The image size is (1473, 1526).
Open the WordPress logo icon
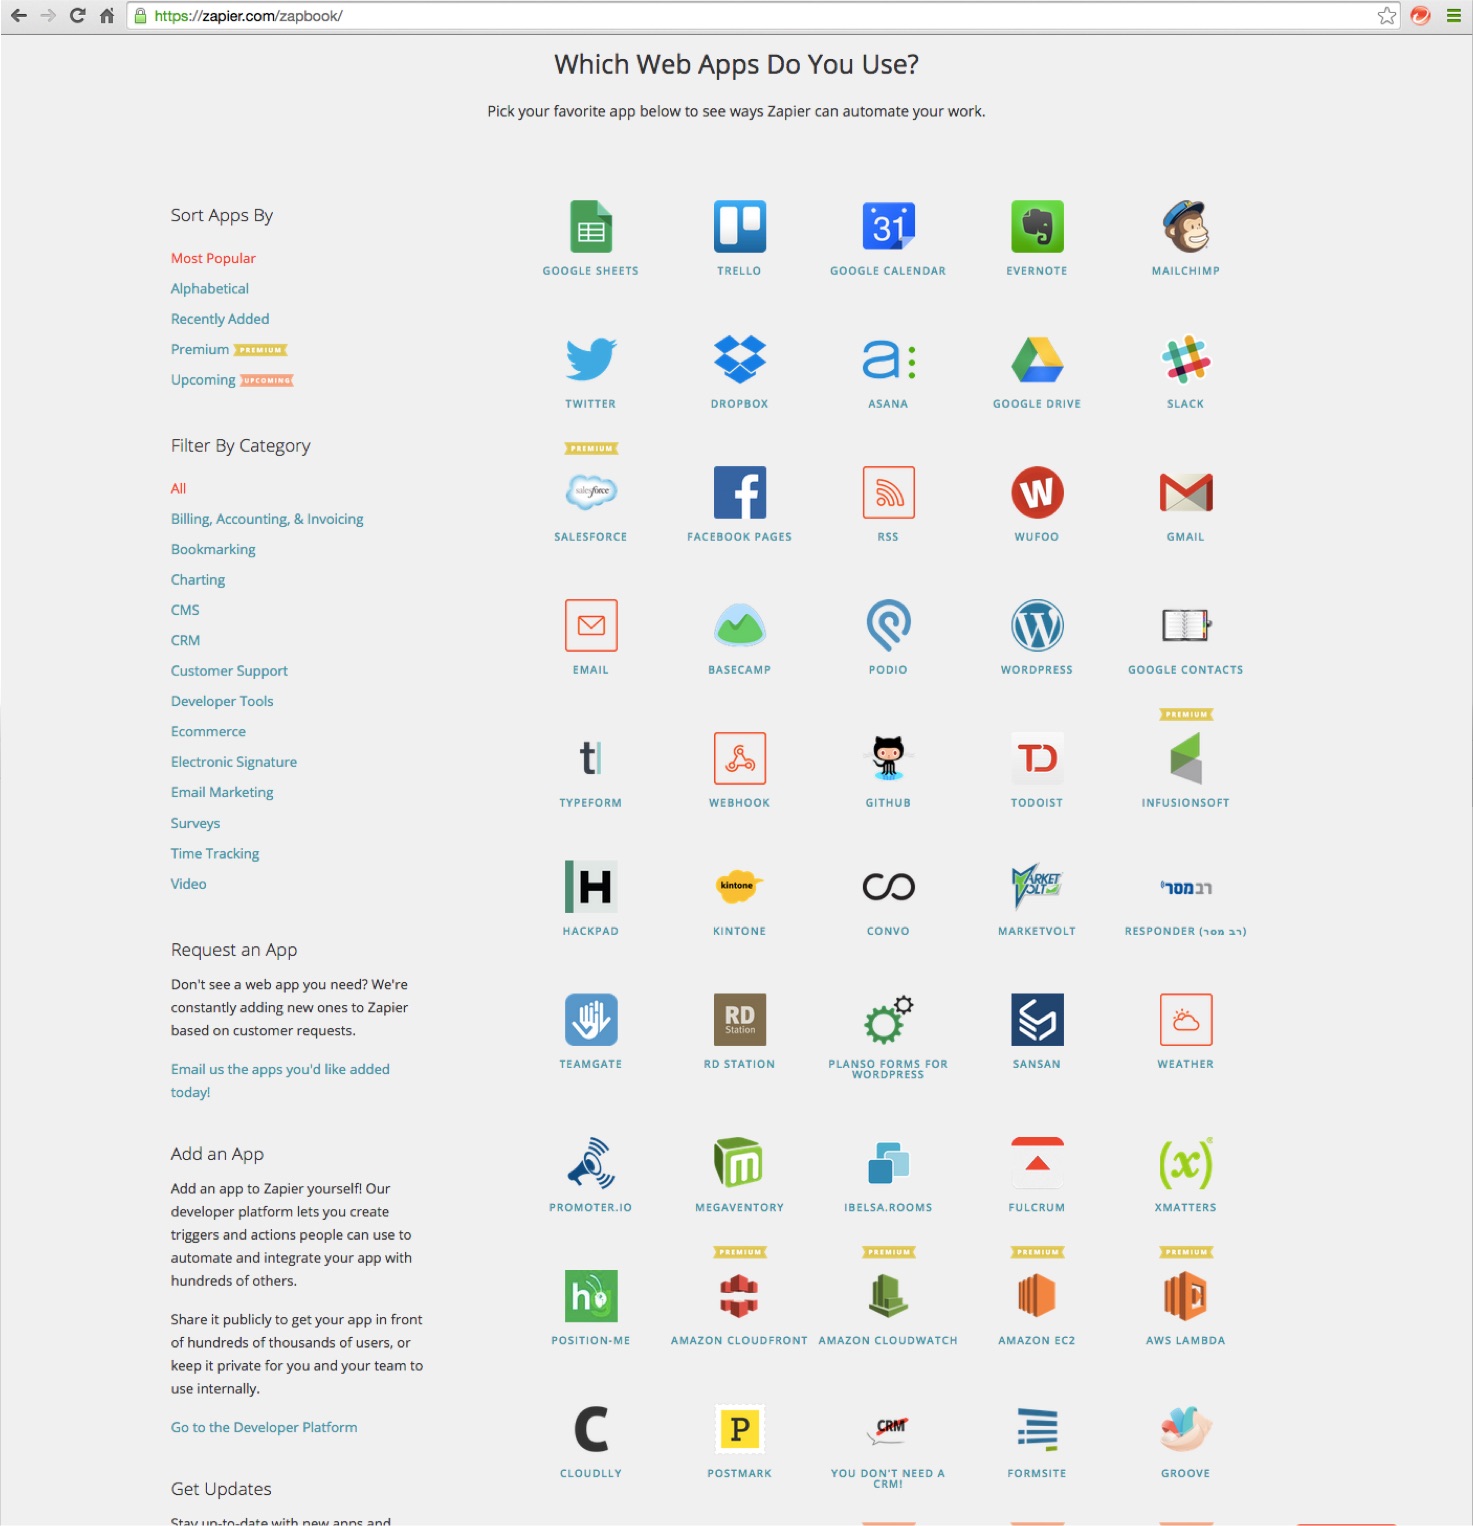click(x=1037, y=625)
